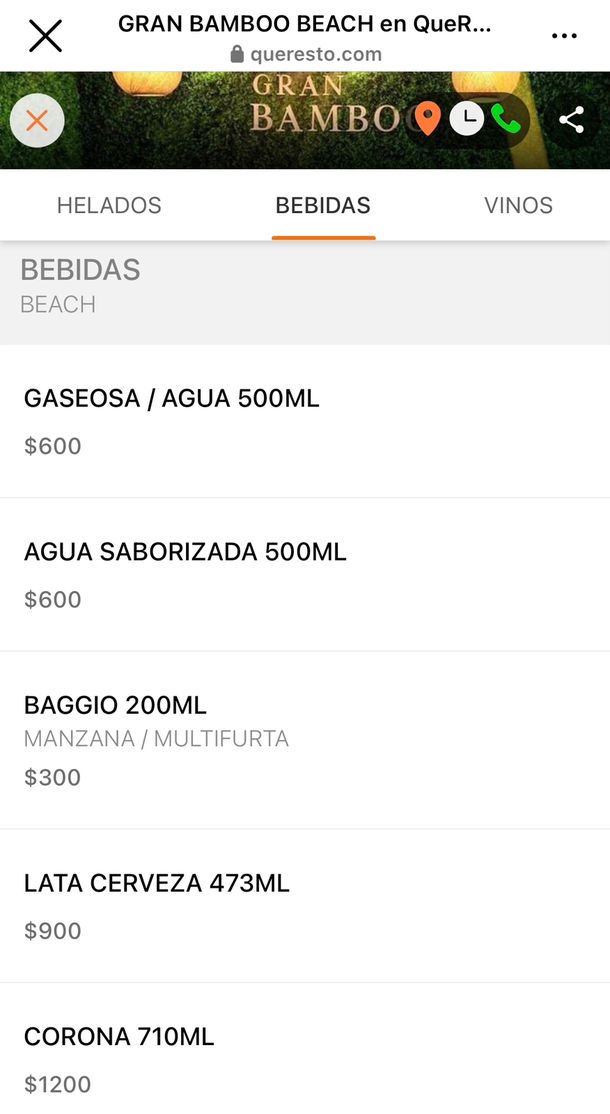The image size is (610, 1114).
Task: Tap the queresto.com address text
Action: pos(316,54)
